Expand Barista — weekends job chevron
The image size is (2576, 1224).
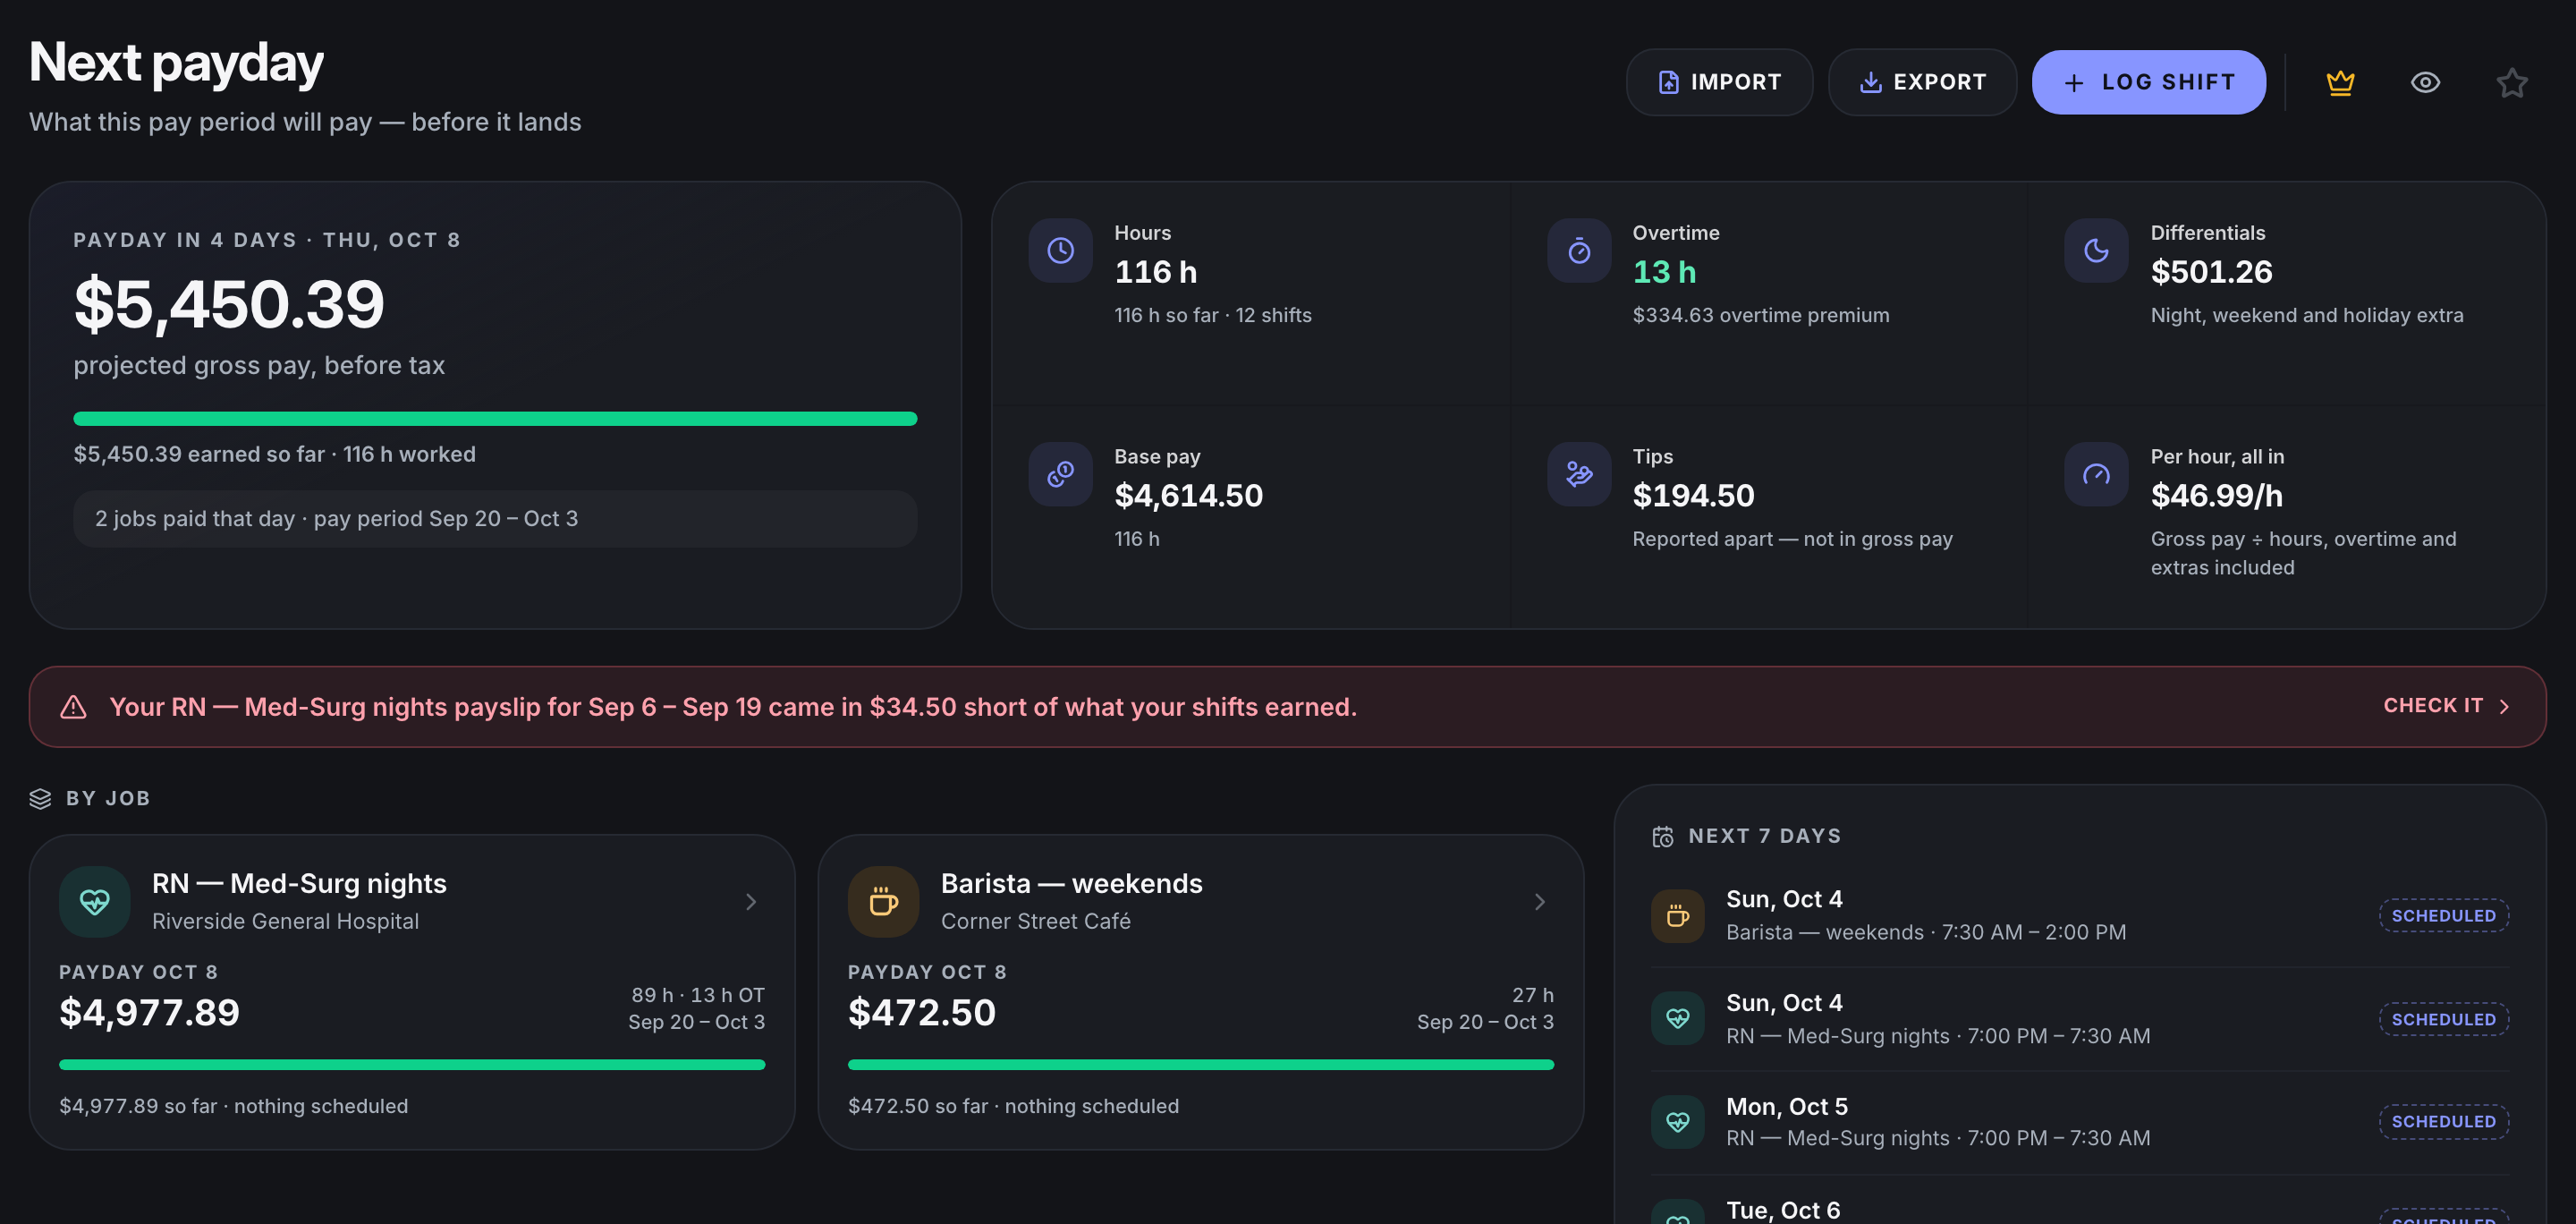(x=1539, y=901)
